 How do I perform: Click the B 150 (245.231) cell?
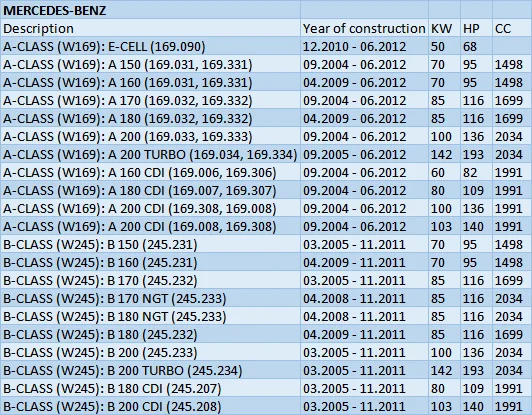150,244
